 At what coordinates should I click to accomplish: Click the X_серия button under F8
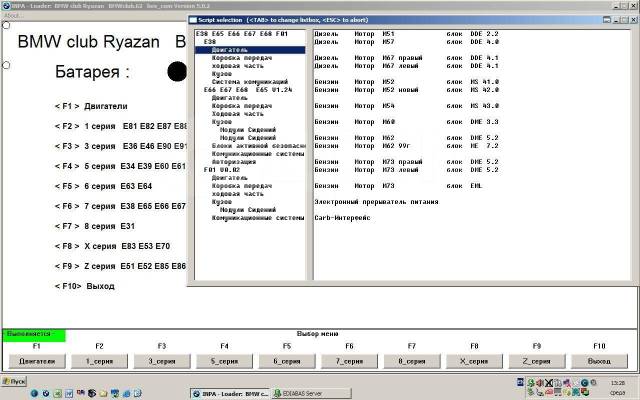(x=474, y=361)
